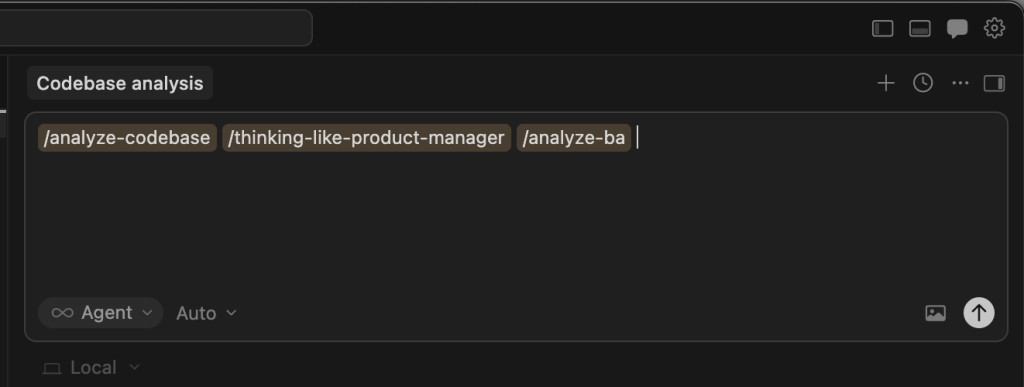This screenshot has width=1024, height=387.
Task: Click inside the chat prompt input area
Action: [516, 215]
